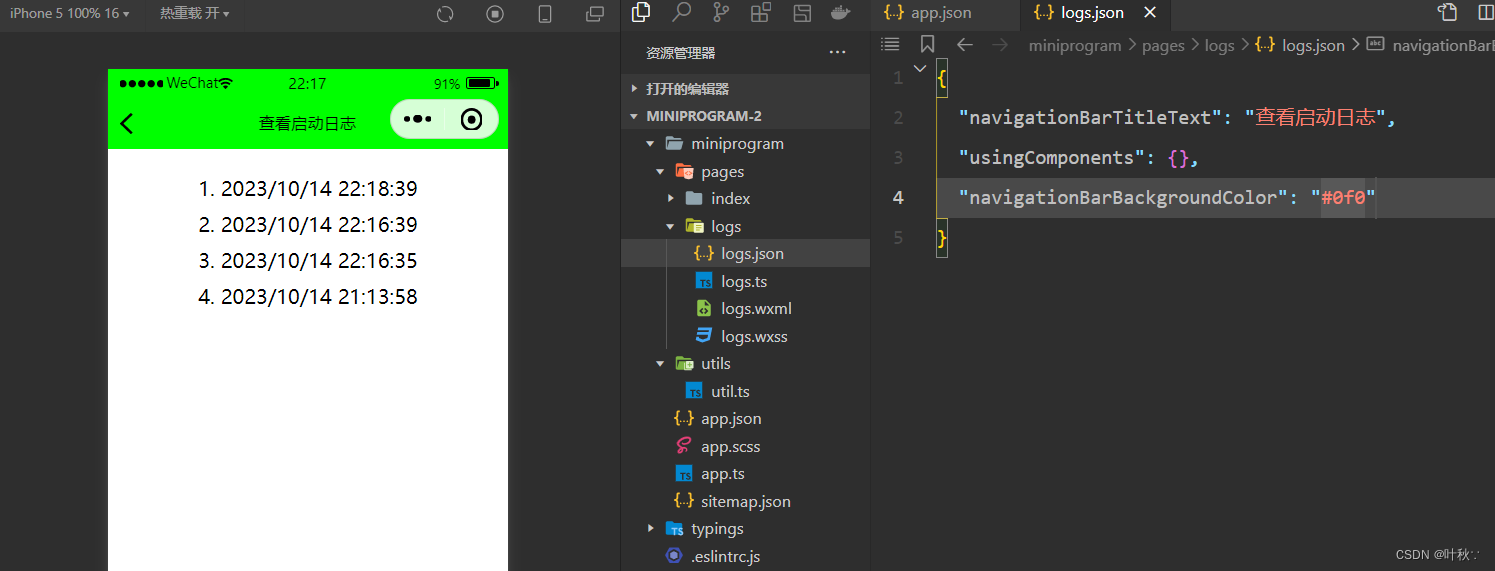This screenshot has width=1495, height=571.
Task: Collapse the utils folder
Action: [660, 364]
